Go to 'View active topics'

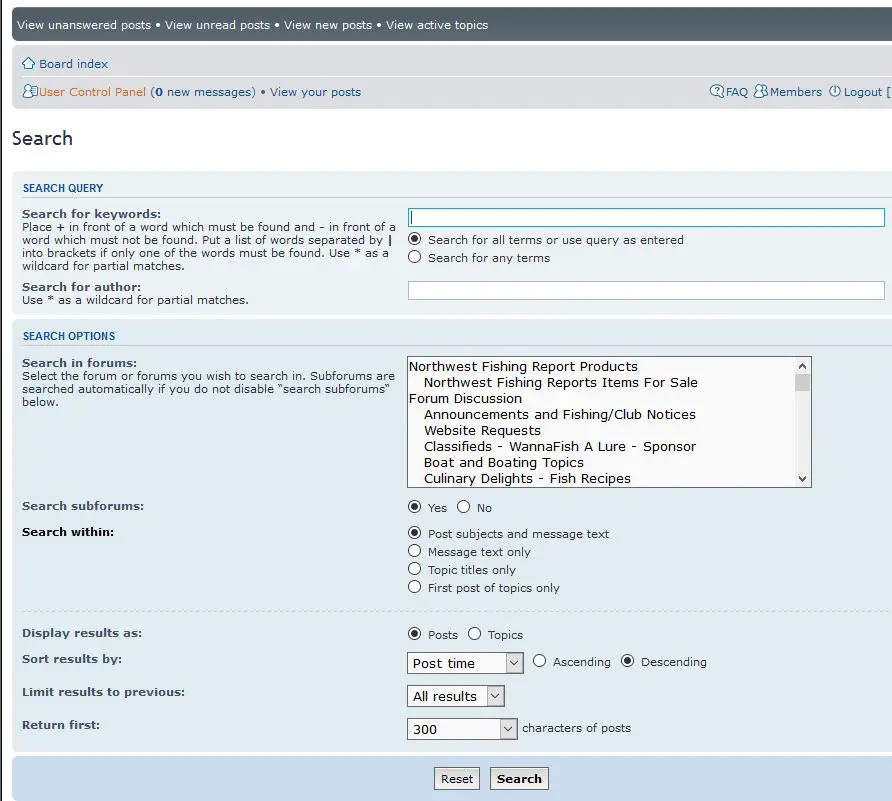[x=437, y=25]
